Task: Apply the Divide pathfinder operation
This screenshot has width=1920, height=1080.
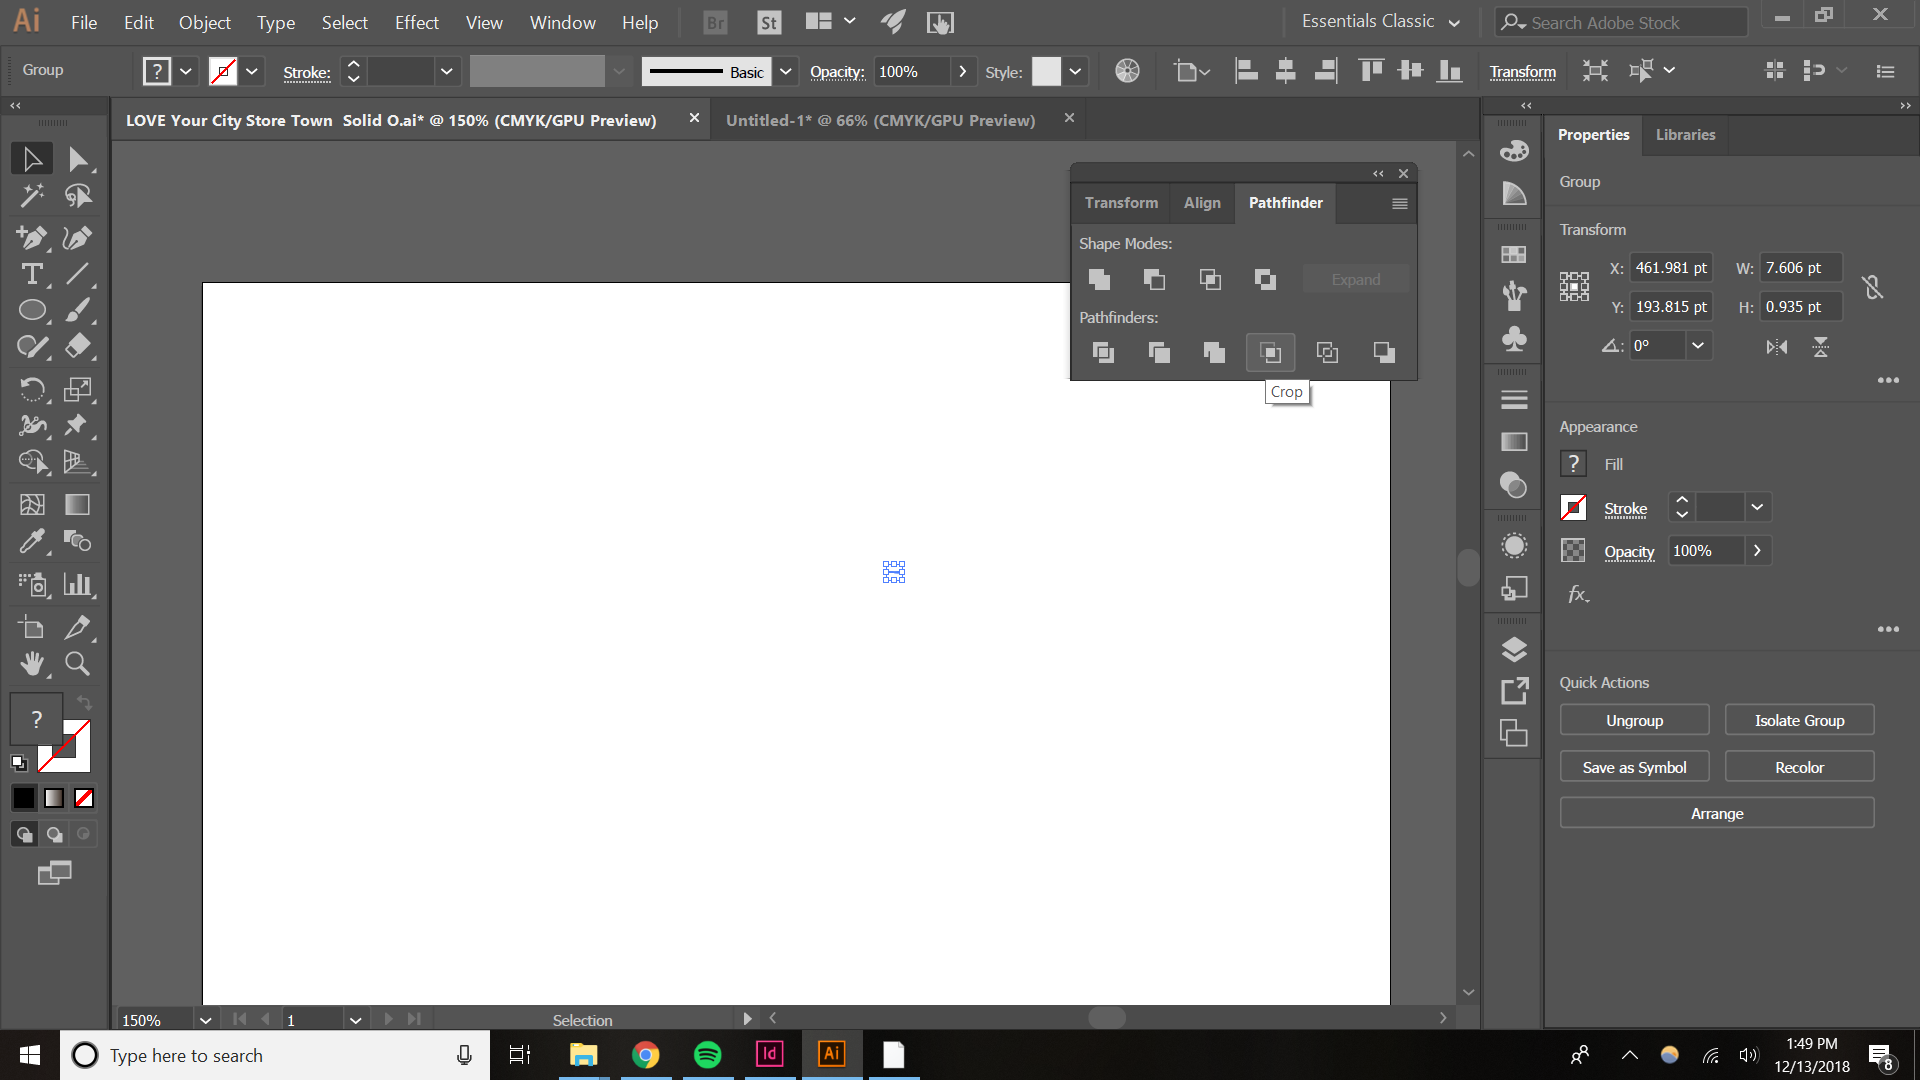Action: coord(1103,352)
